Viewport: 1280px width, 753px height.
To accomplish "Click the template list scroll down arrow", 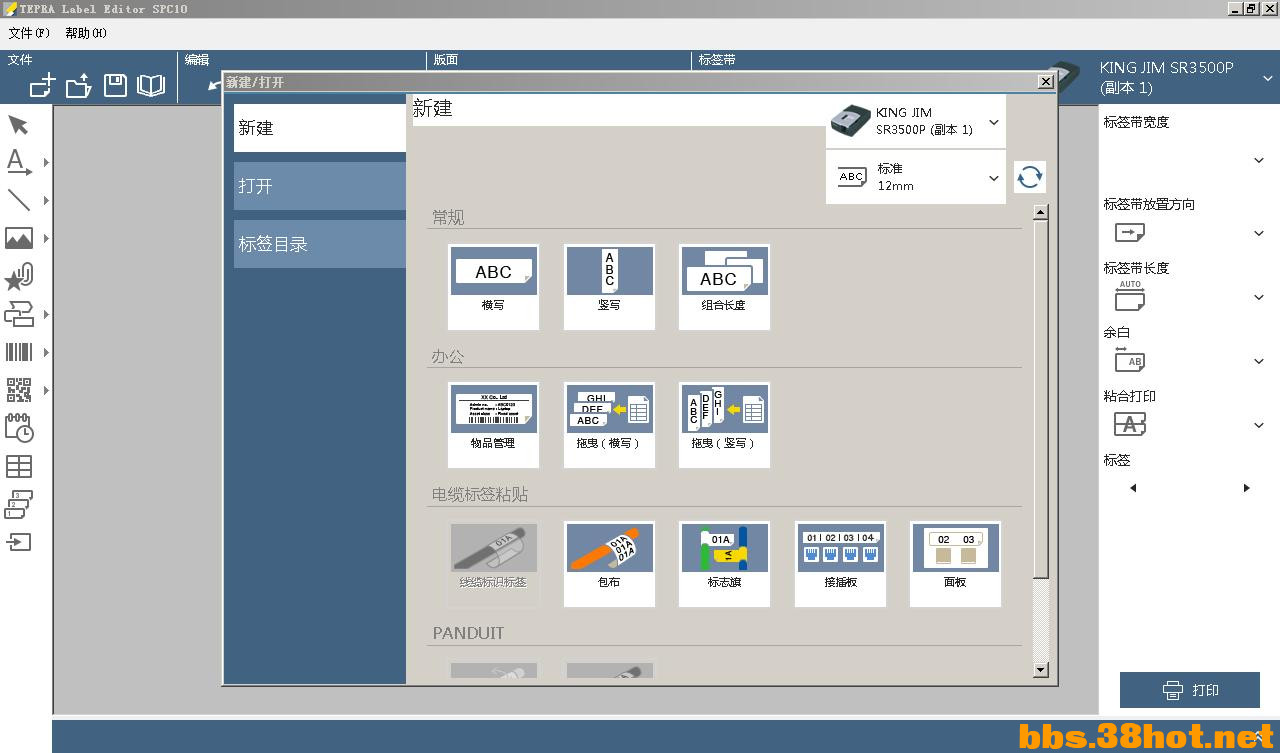I will coord(1041,670).
